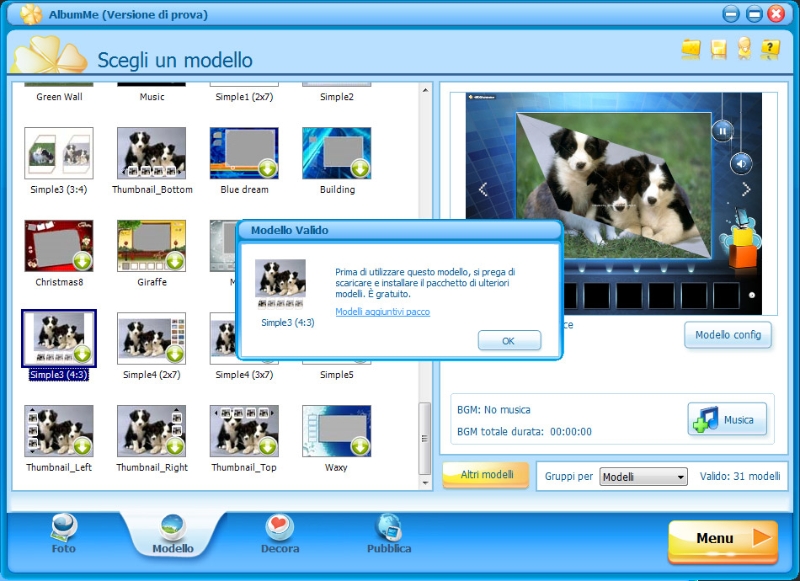Click the BGM totale durata 00:00:00 value
Image resolution: width=800 pixels, height=581 pixels.
(571, 432)
